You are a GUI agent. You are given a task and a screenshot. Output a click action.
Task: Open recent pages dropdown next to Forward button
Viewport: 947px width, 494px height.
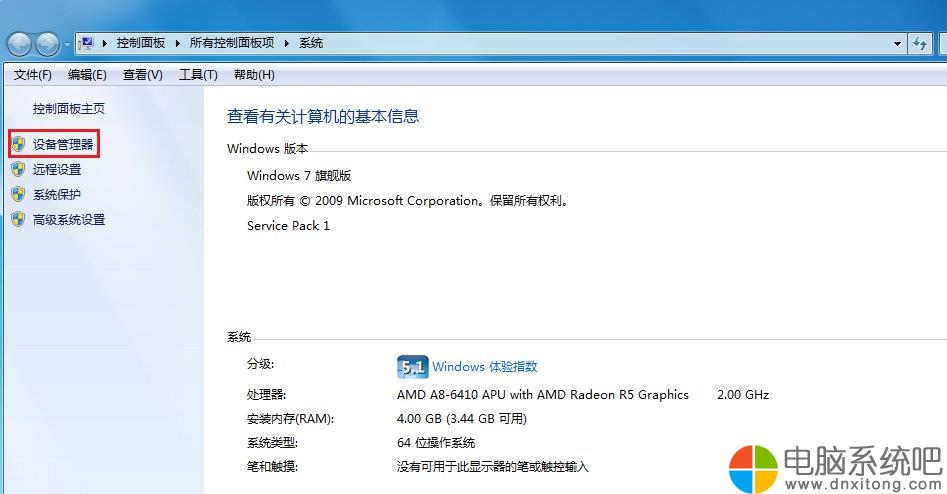(67, 44)
